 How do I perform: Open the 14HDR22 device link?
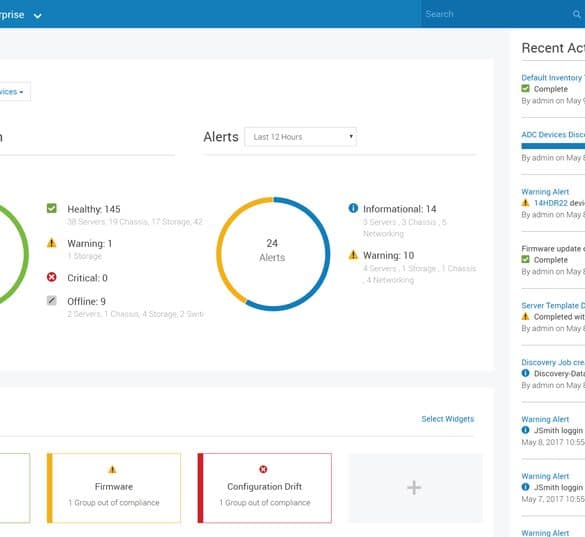551,203
